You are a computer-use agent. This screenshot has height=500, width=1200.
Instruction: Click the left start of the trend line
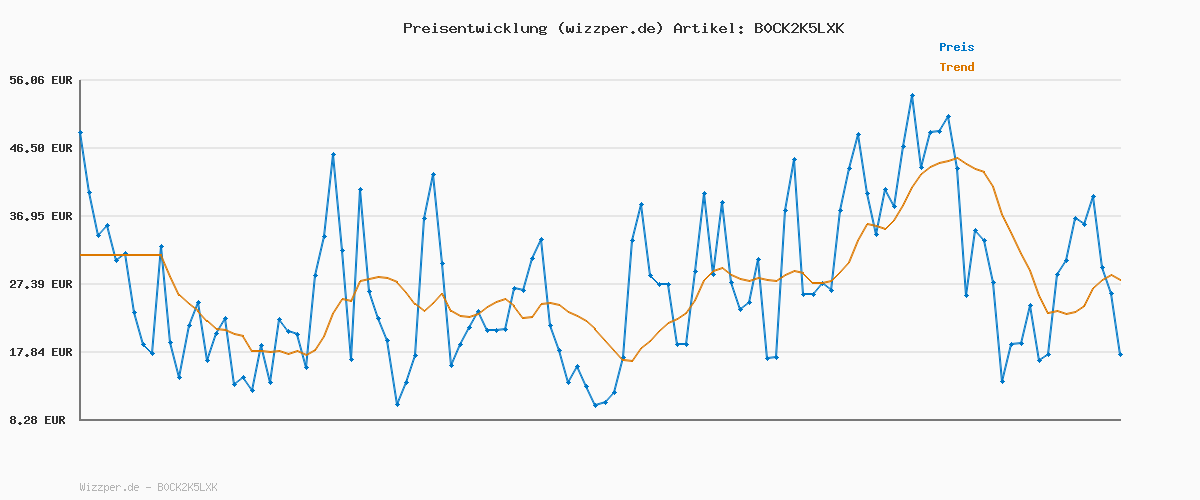click(82, 255)
